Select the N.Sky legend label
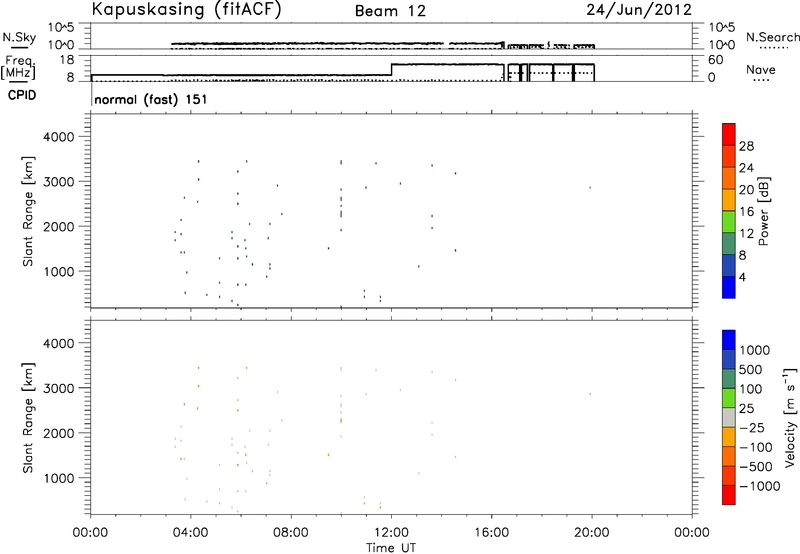Image resolution: width=800 pixels, height=554 pixels. click(19, 38)
